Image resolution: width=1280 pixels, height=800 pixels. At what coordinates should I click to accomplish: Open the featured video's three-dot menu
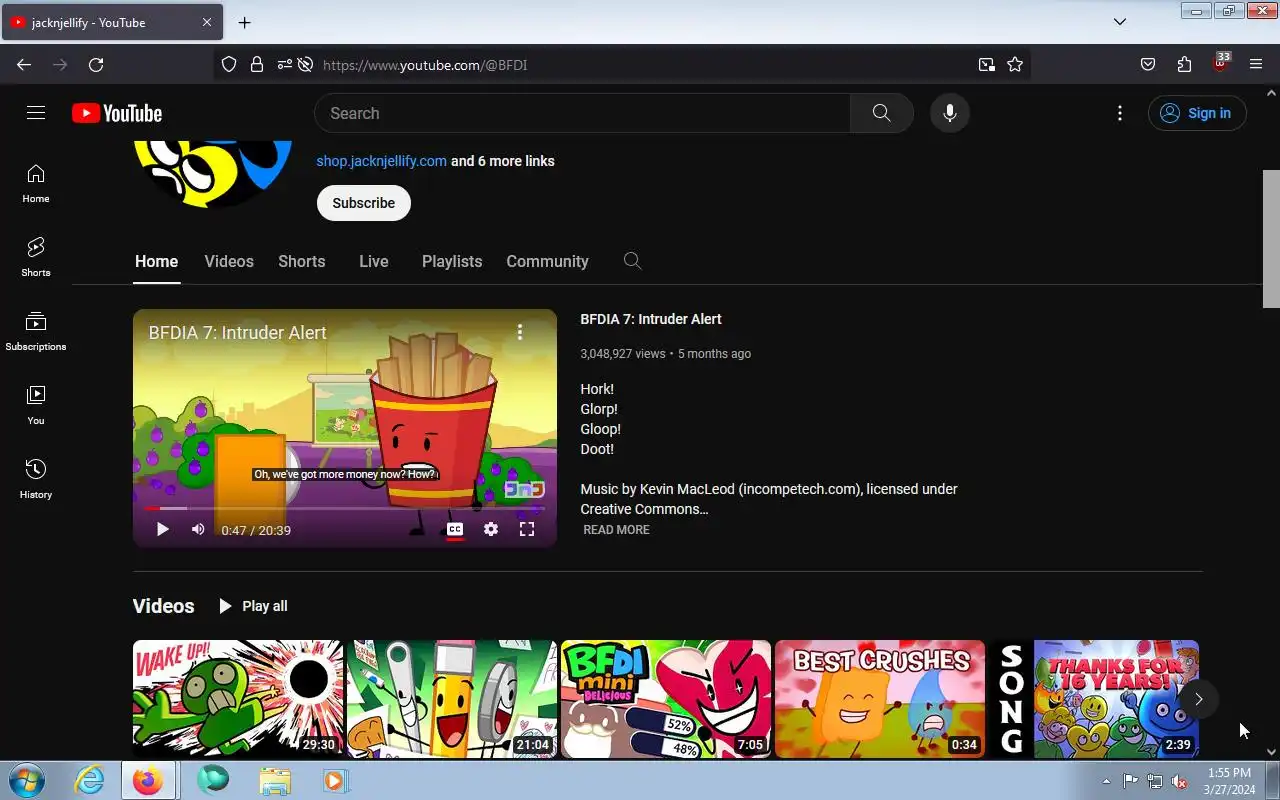click(520, 332)
